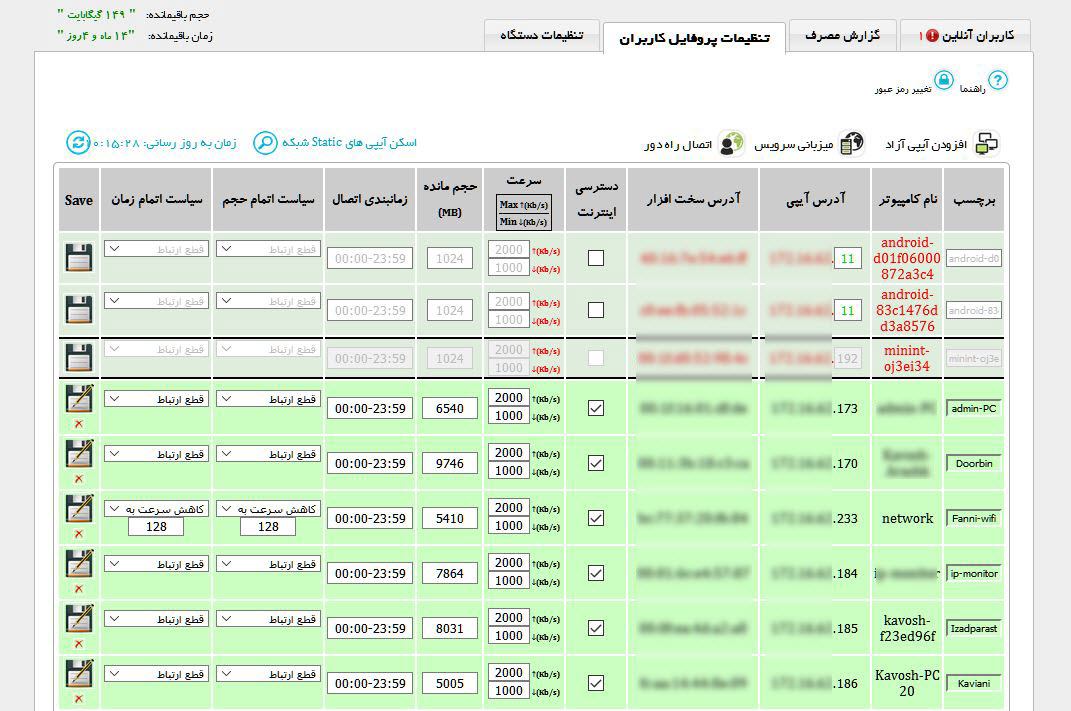Image resolution: width=1071 pixels, height=711 pixels.
Task: Delete the Izadparast row with red X
Action: coord(79,644)
